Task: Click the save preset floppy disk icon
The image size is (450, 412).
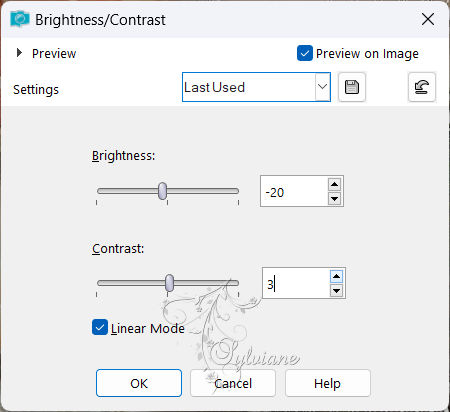Action: tap(352, 87)
